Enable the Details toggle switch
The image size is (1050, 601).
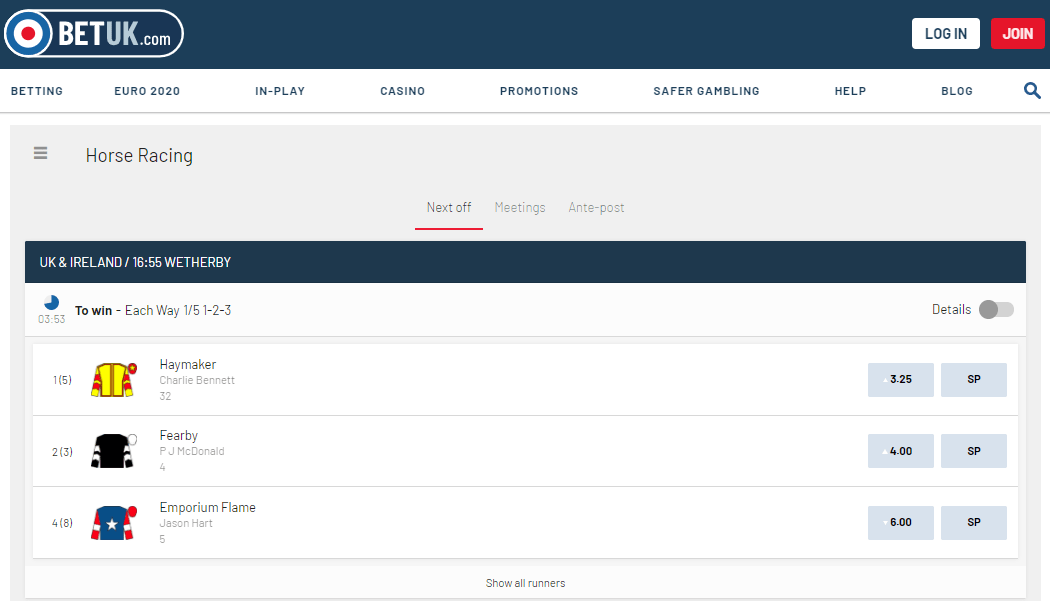[x=996, y=309]
